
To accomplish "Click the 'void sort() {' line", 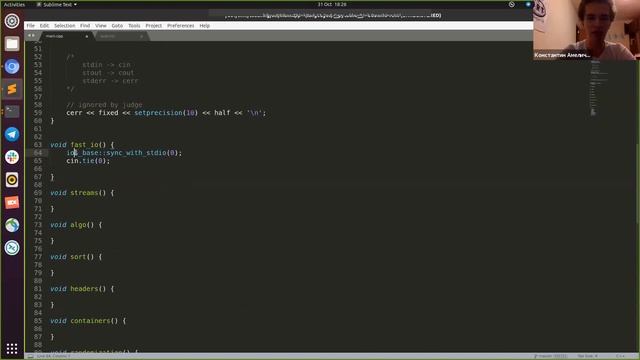I will 76,257.
